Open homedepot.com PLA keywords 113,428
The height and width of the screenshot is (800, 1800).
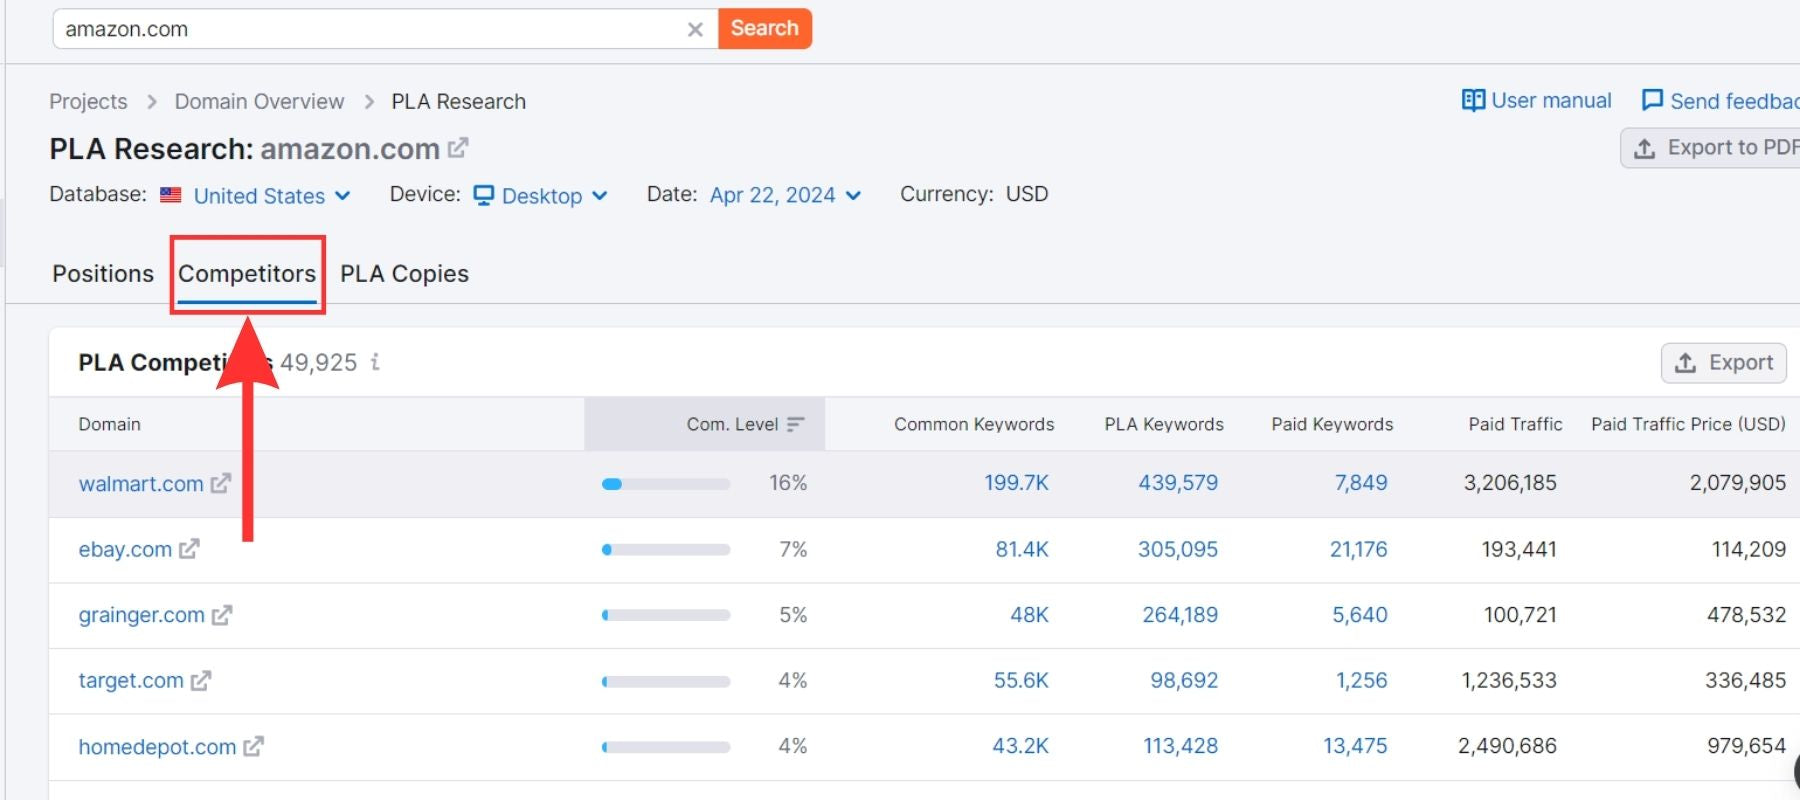tap(1181, 746)
